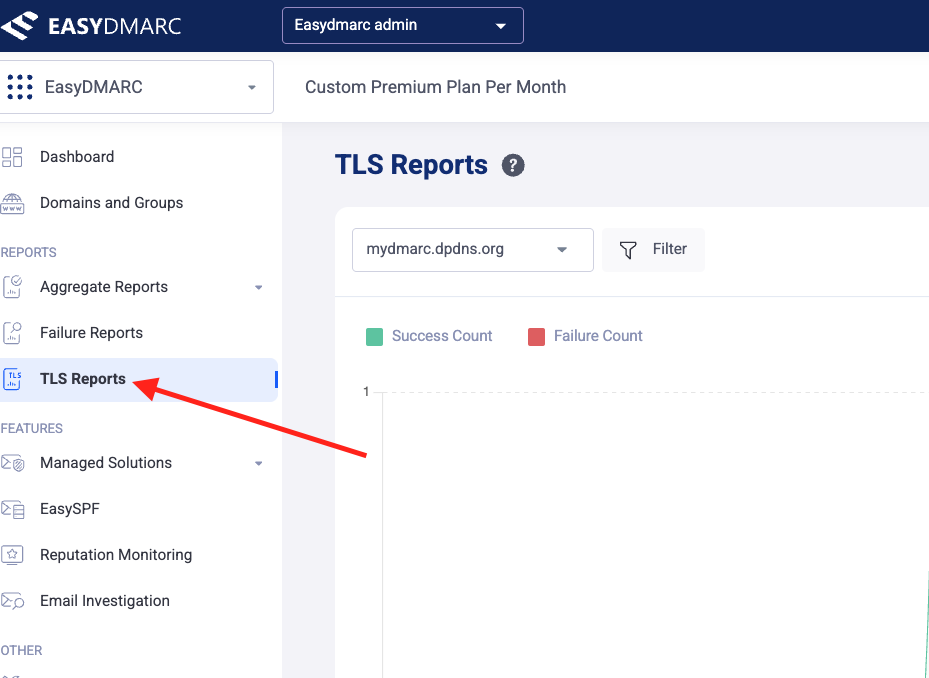Click the Custom Premium Plan Per Month text

pos(435,87)
